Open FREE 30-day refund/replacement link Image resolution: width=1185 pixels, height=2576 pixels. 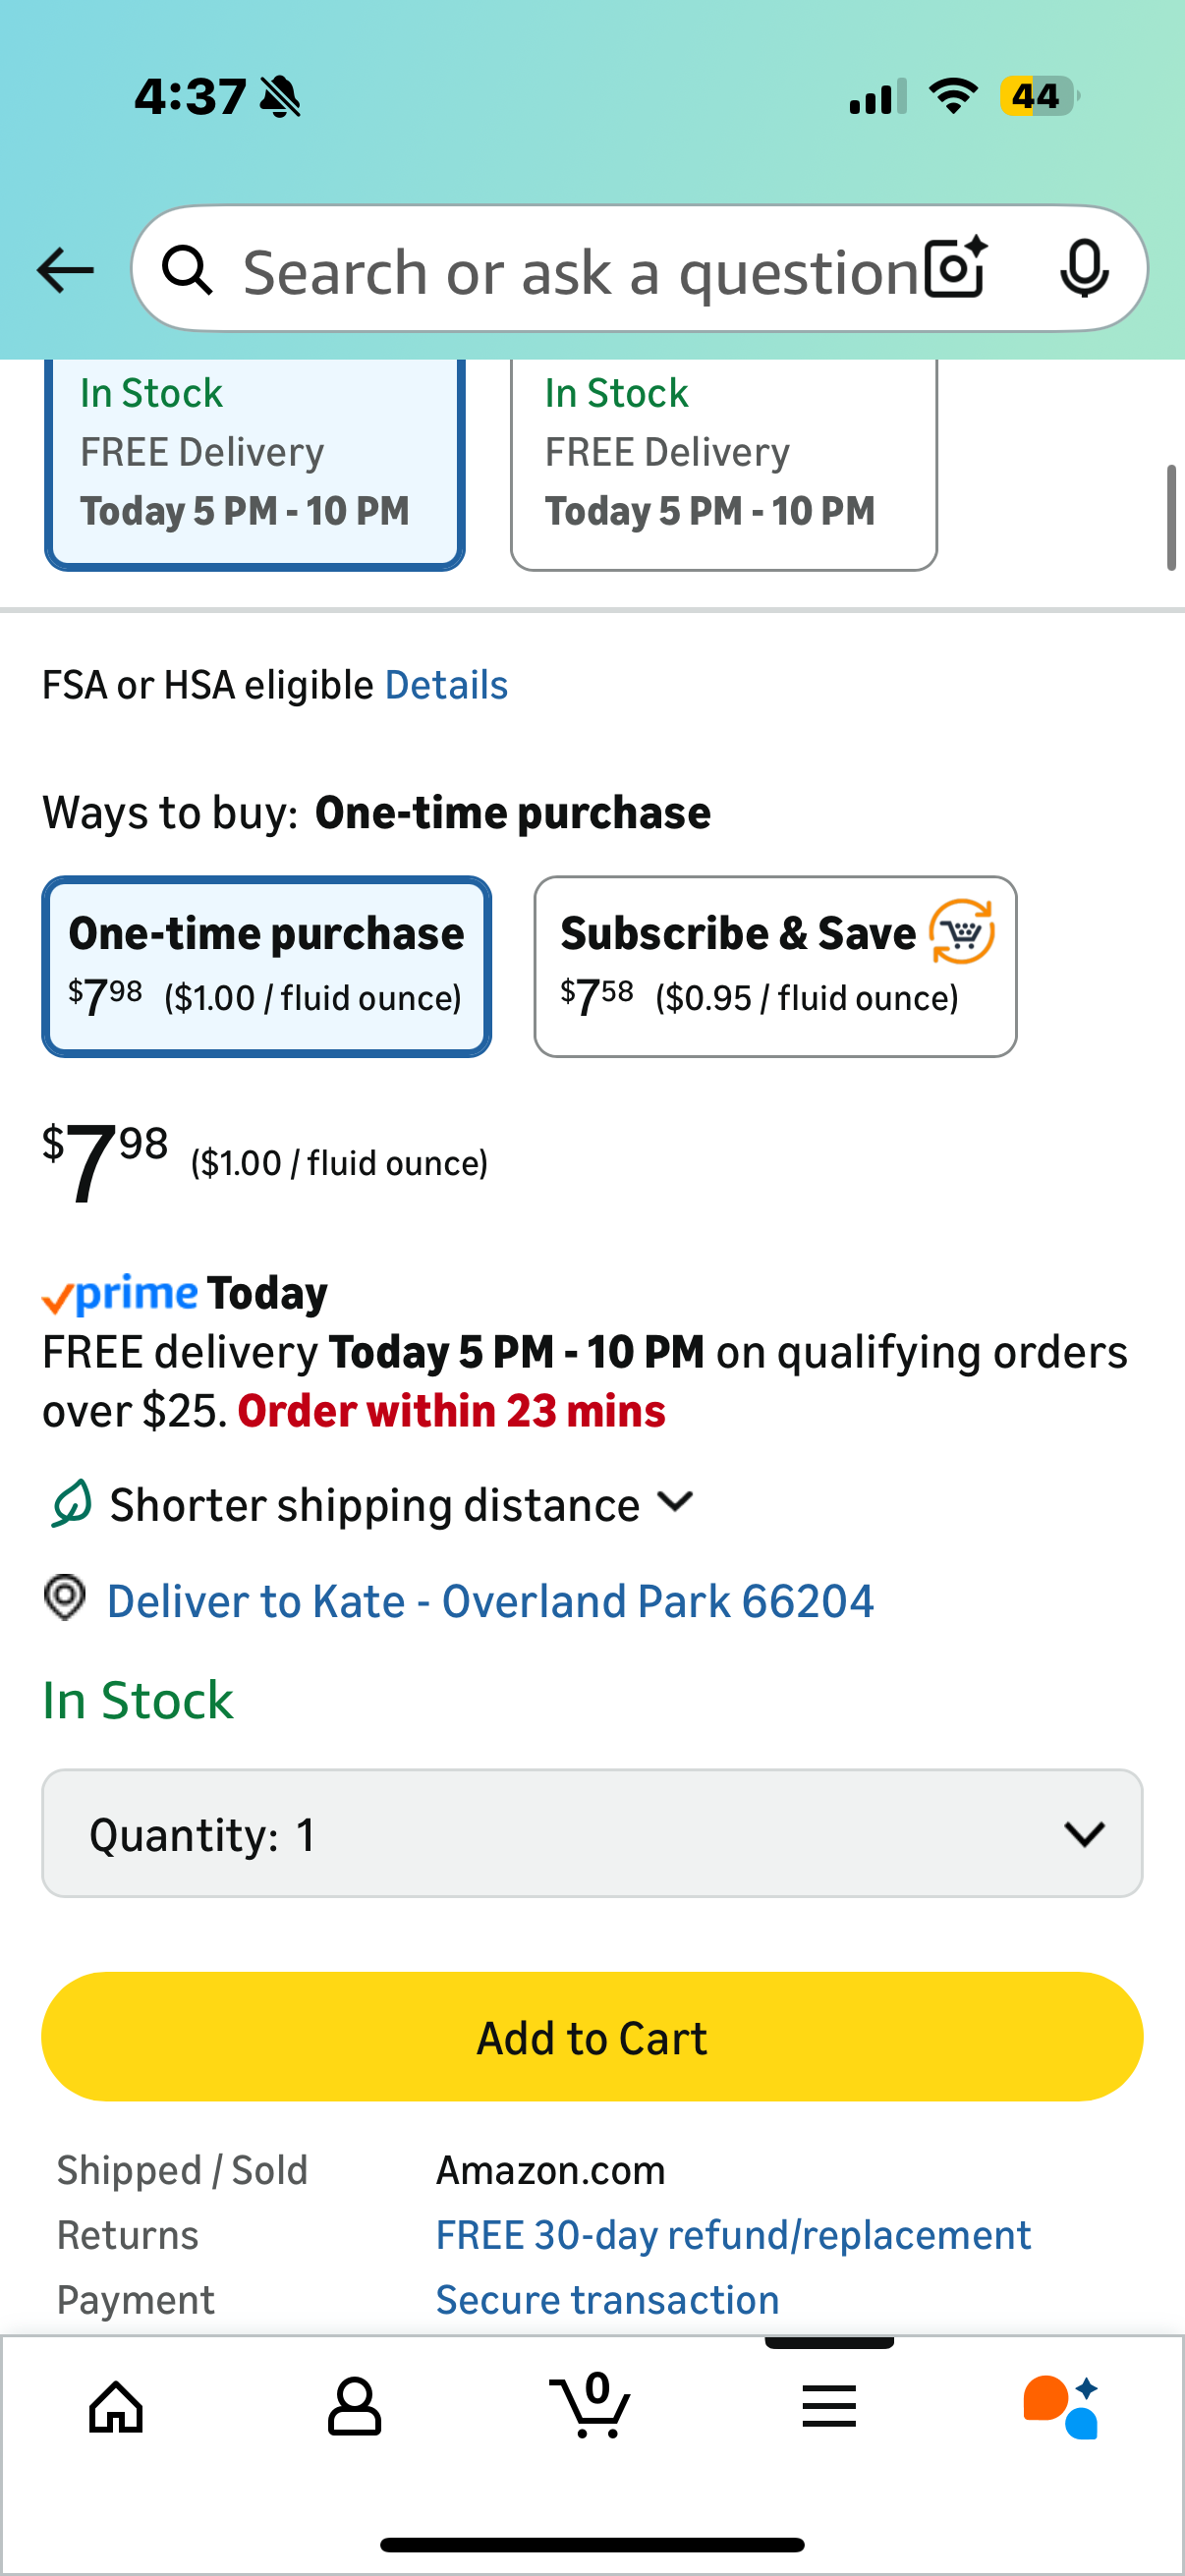click(x=733, y=2235)
